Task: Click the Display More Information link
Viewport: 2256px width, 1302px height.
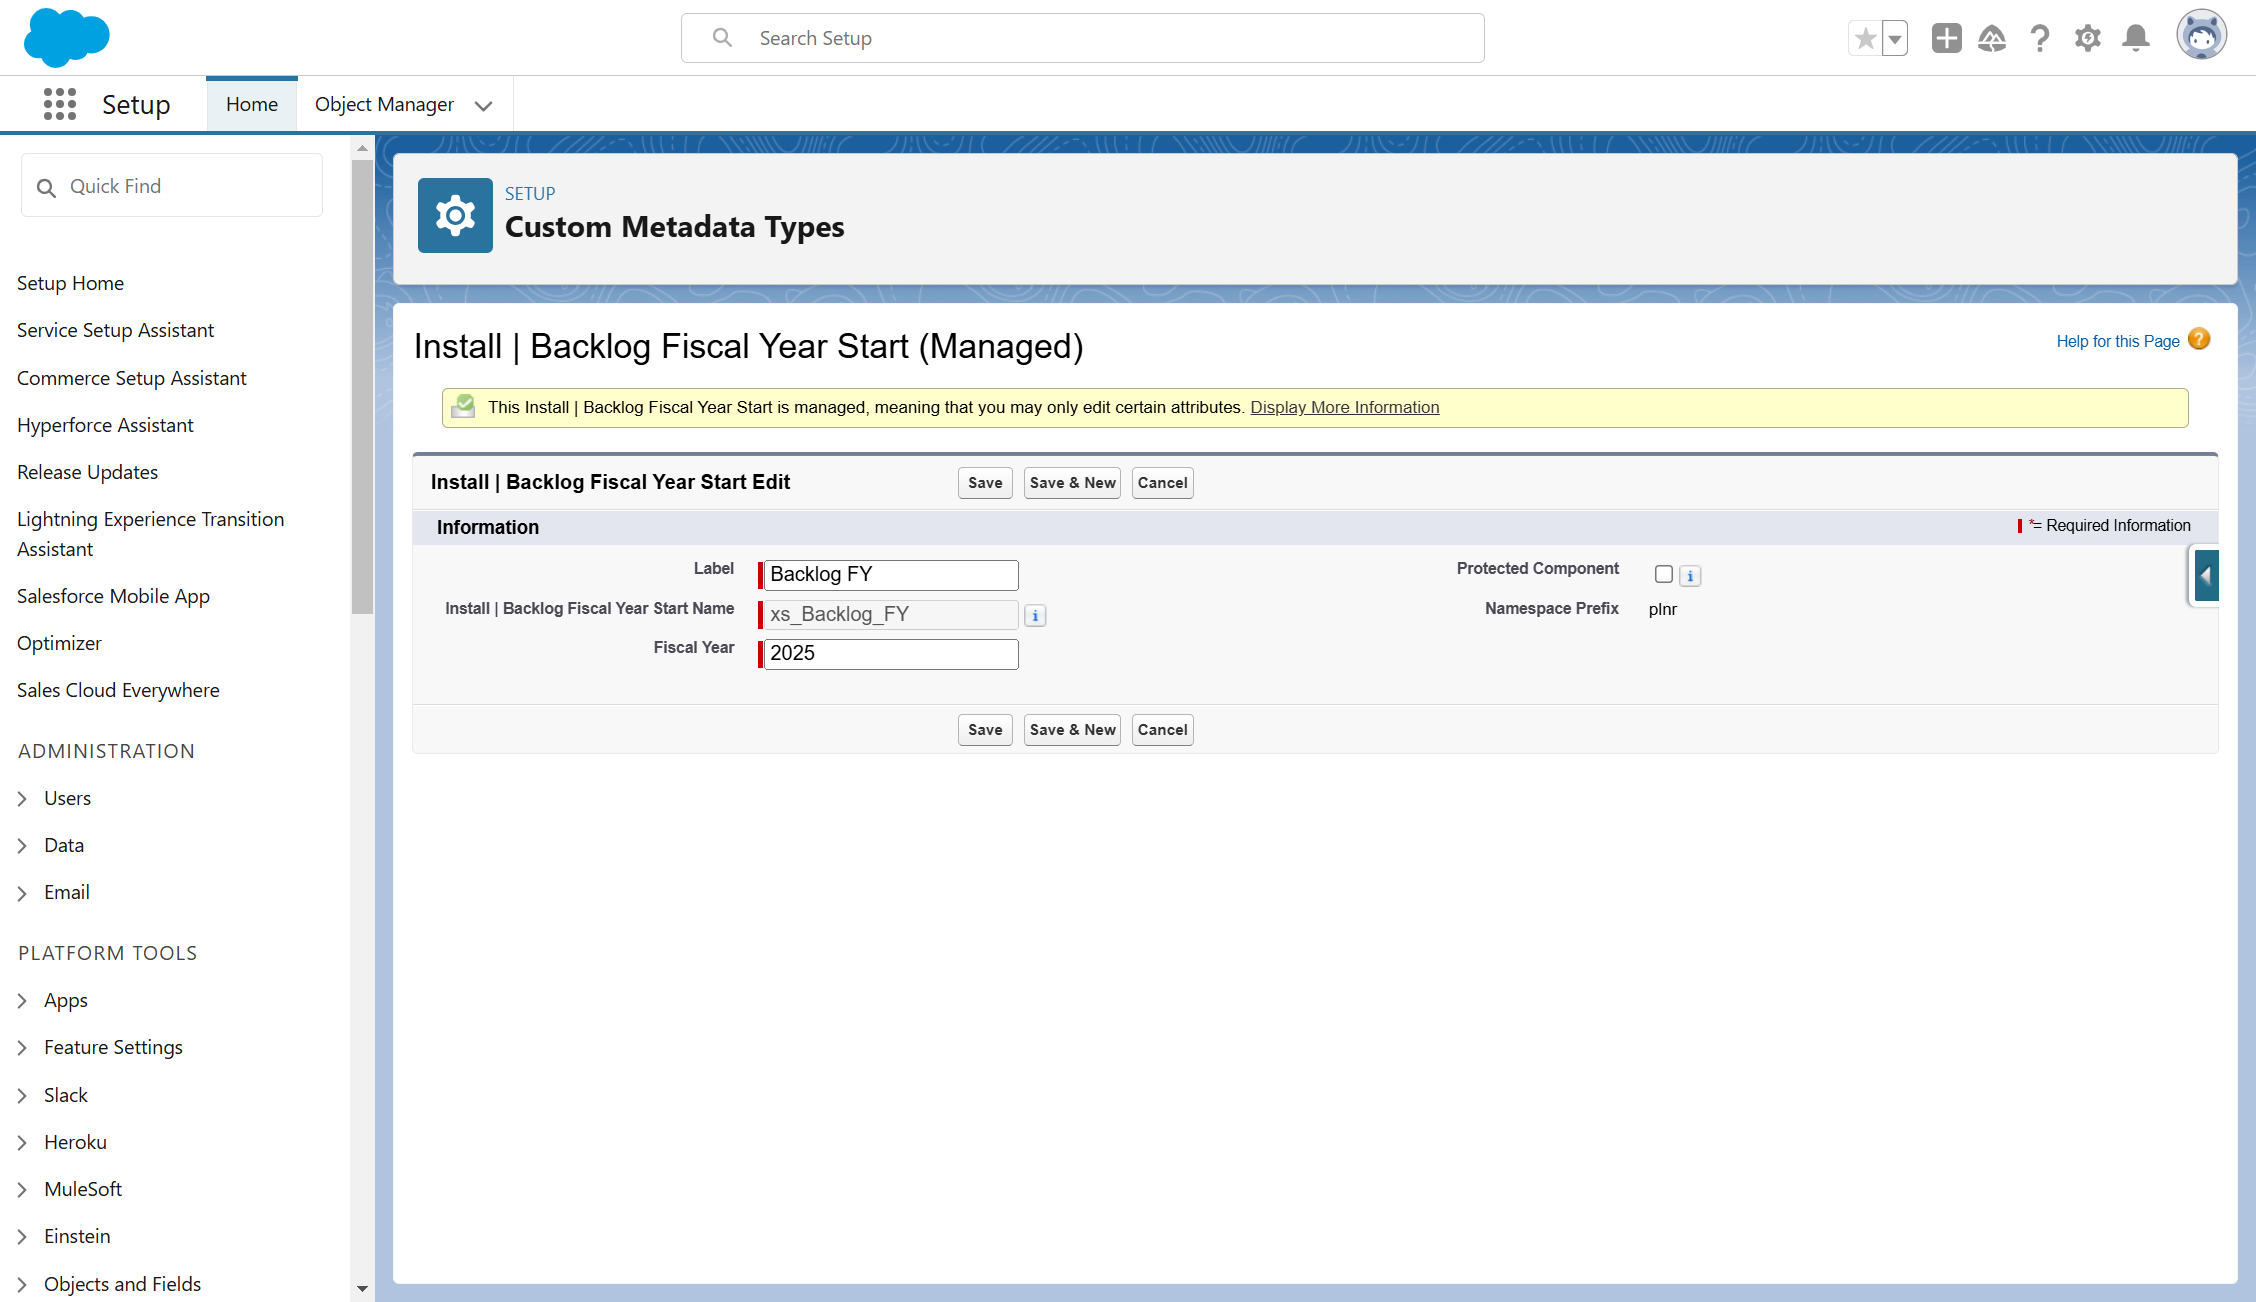Action: [x=1344, y=407]
